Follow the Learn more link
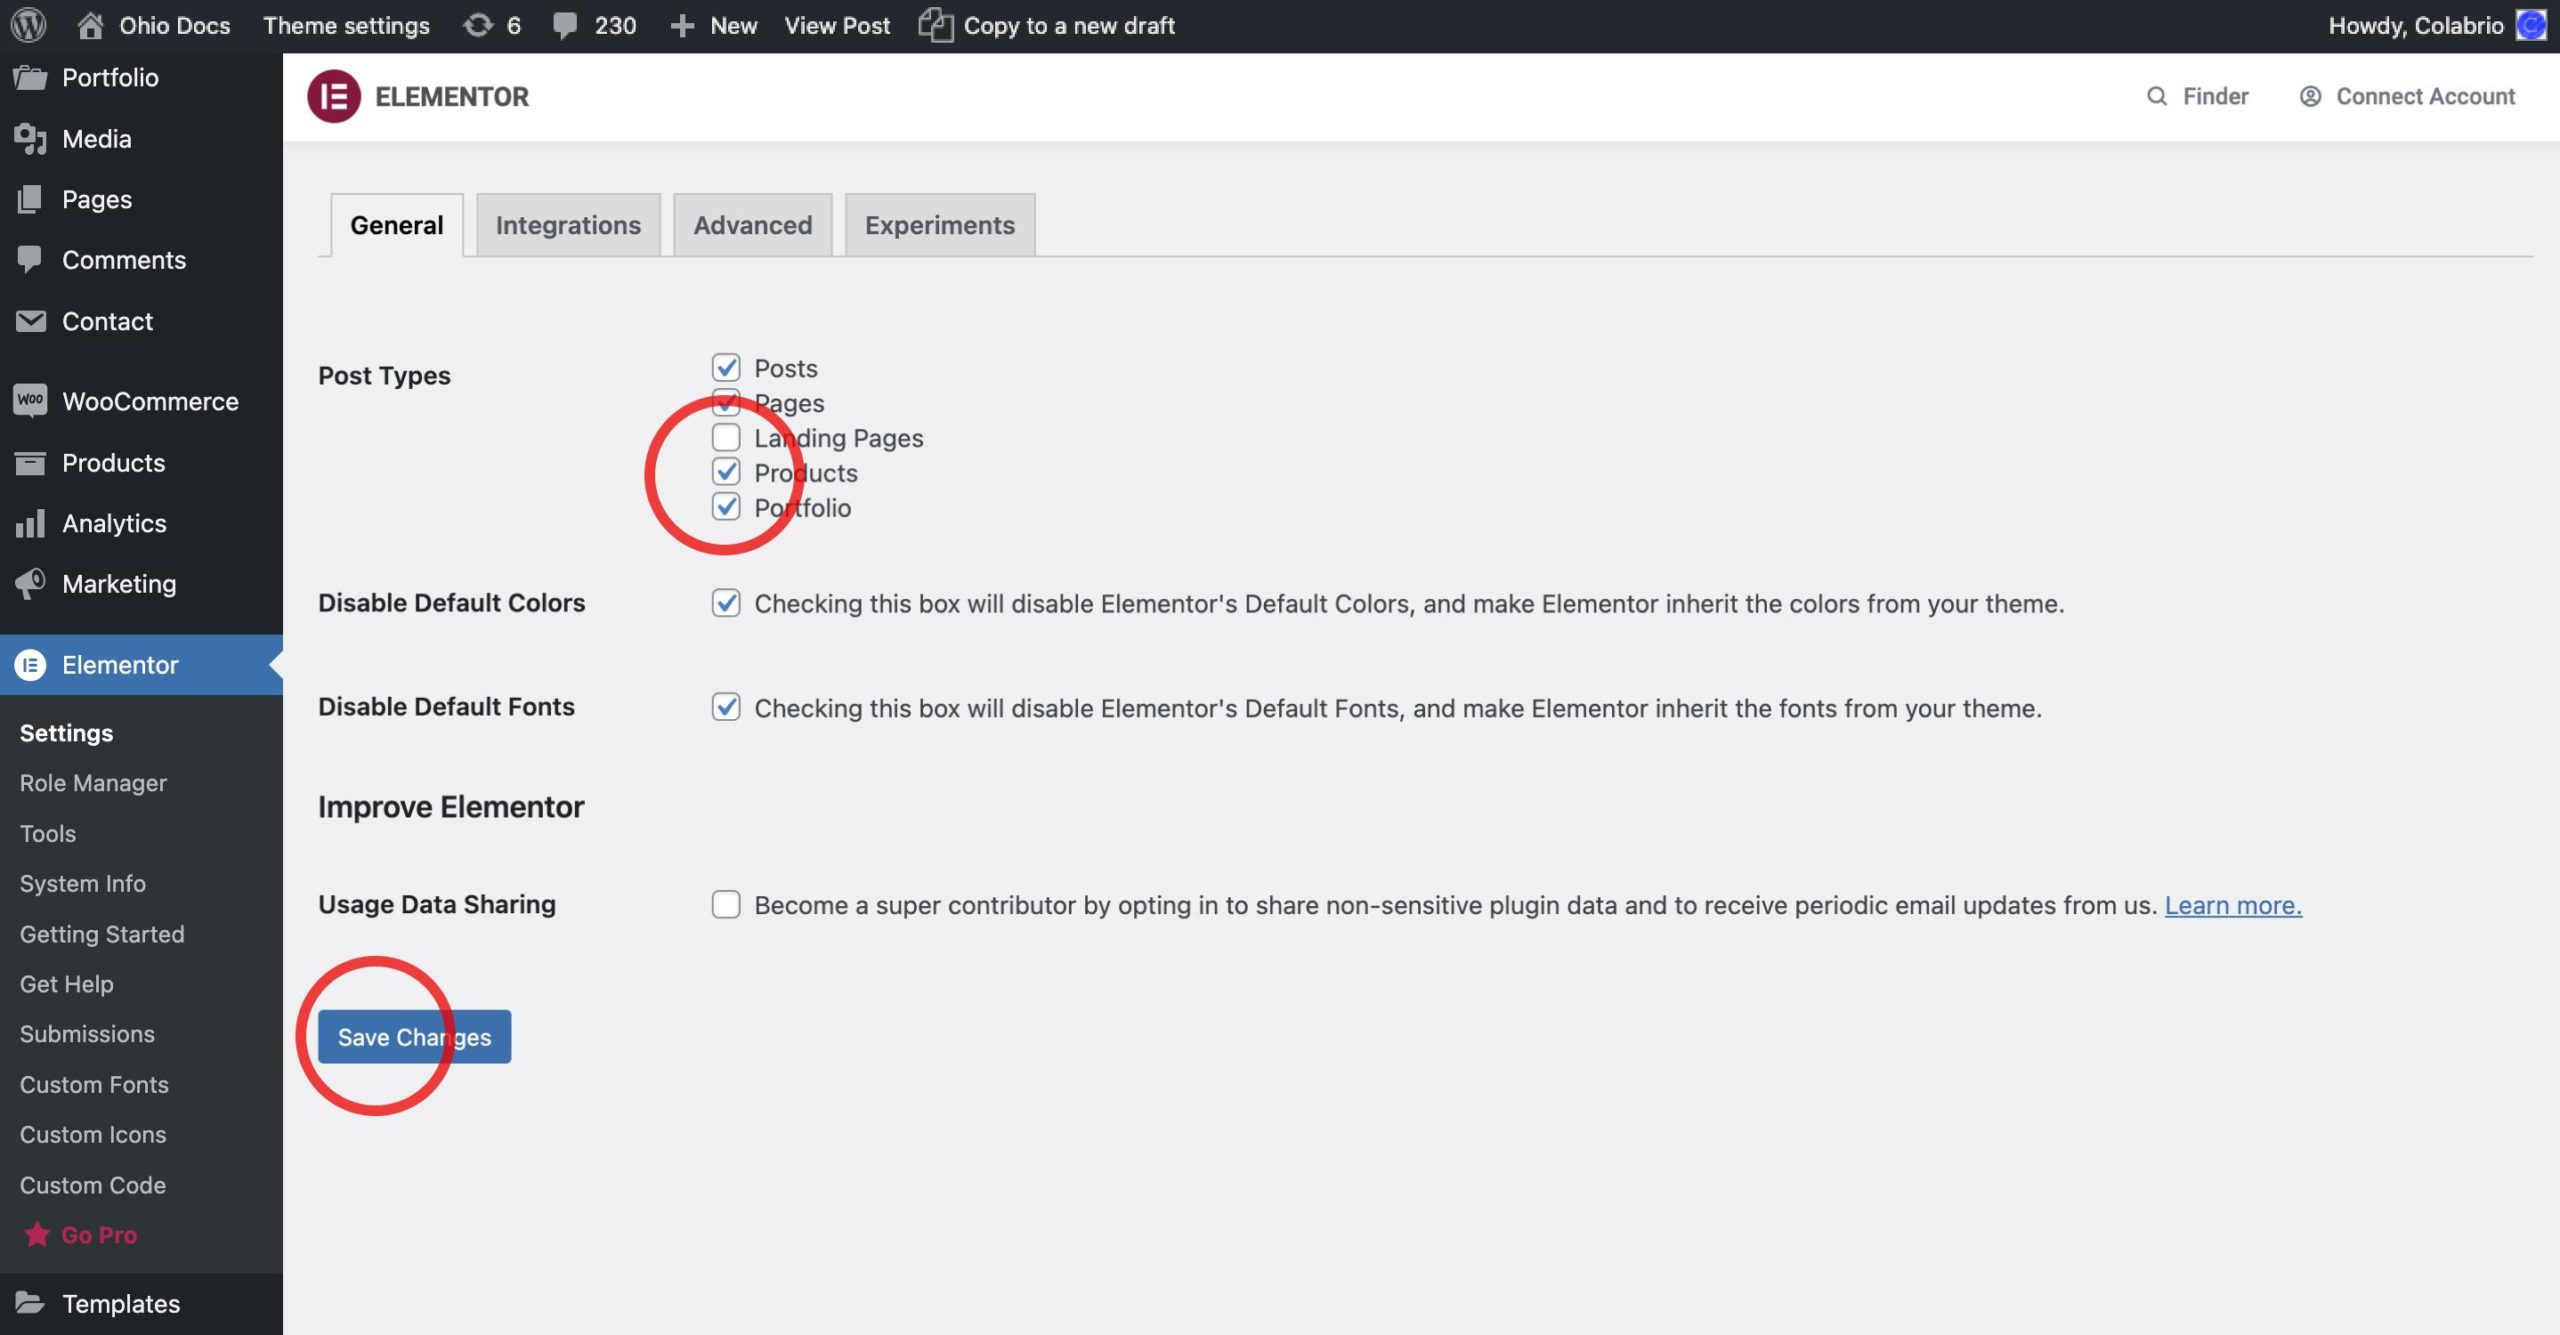Screen dimensions: 2560x1335 tap(2233, 905)
